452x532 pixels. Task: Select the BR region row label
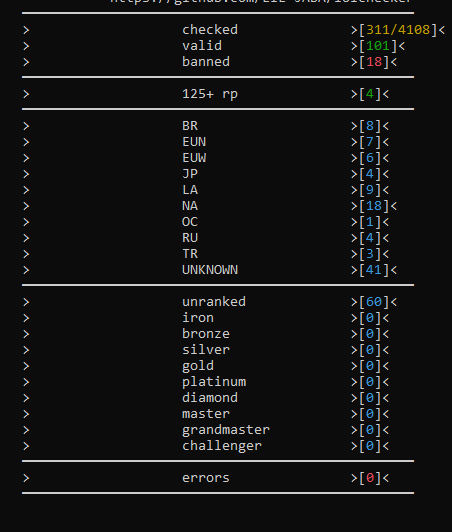[x=190, y=126]
